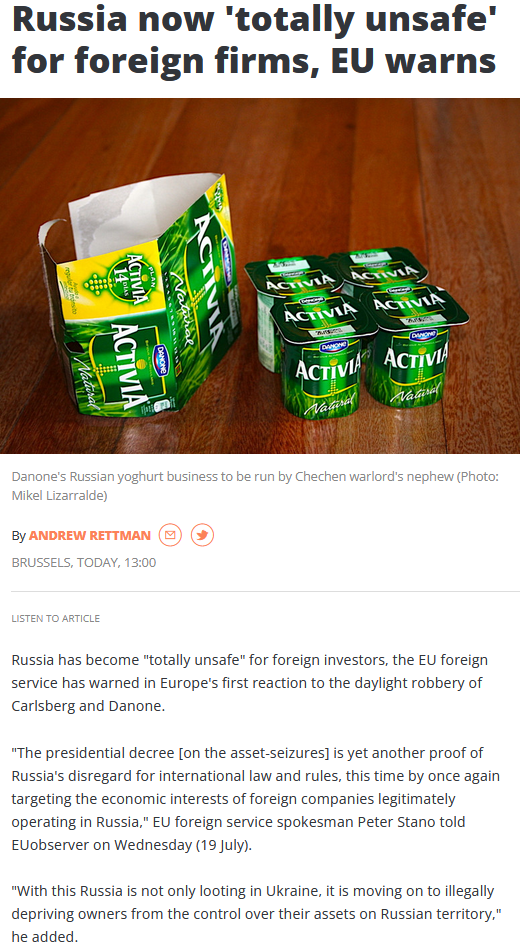
Task: Click the photo caption about Danone
Action: 255,486
